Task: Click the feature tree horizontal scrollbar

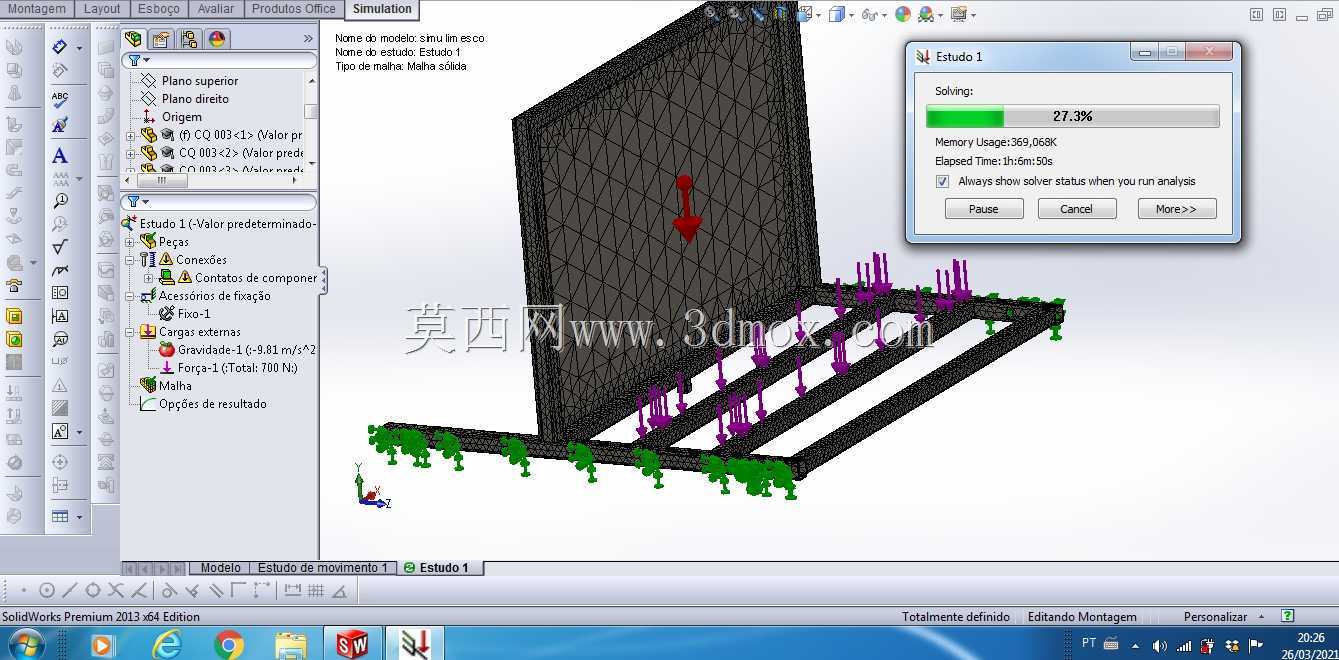Action: (x=160, y=180)
